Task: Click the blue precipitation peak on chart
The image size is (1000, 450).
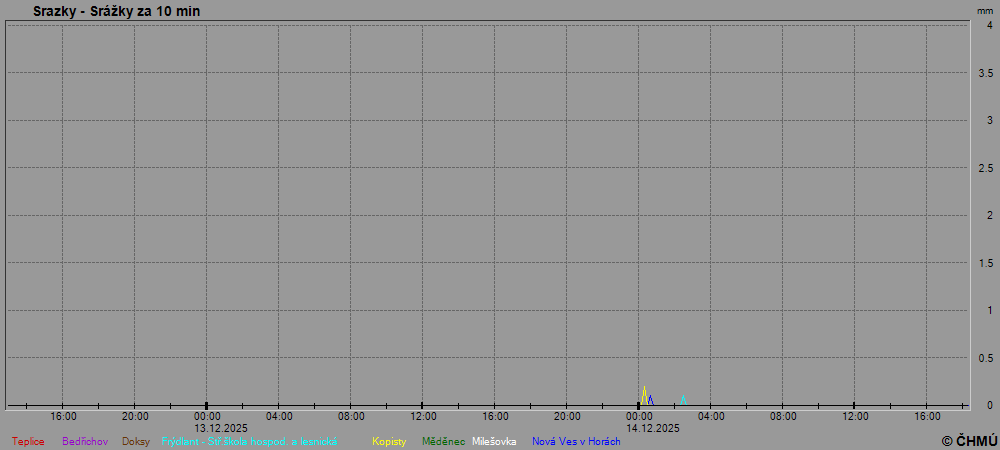Action: 650,398
